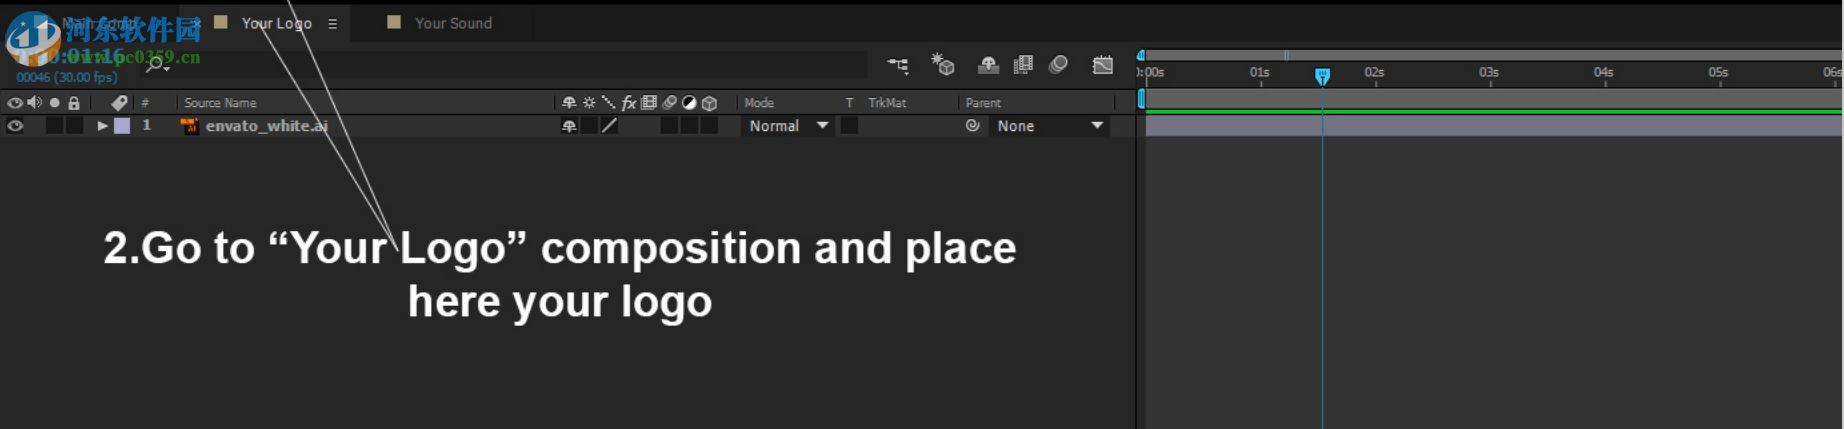This screenshot has width=1844, height=429.
Task: Open the Composition Mini-Flowchart icon
Action: pos(897,66)
